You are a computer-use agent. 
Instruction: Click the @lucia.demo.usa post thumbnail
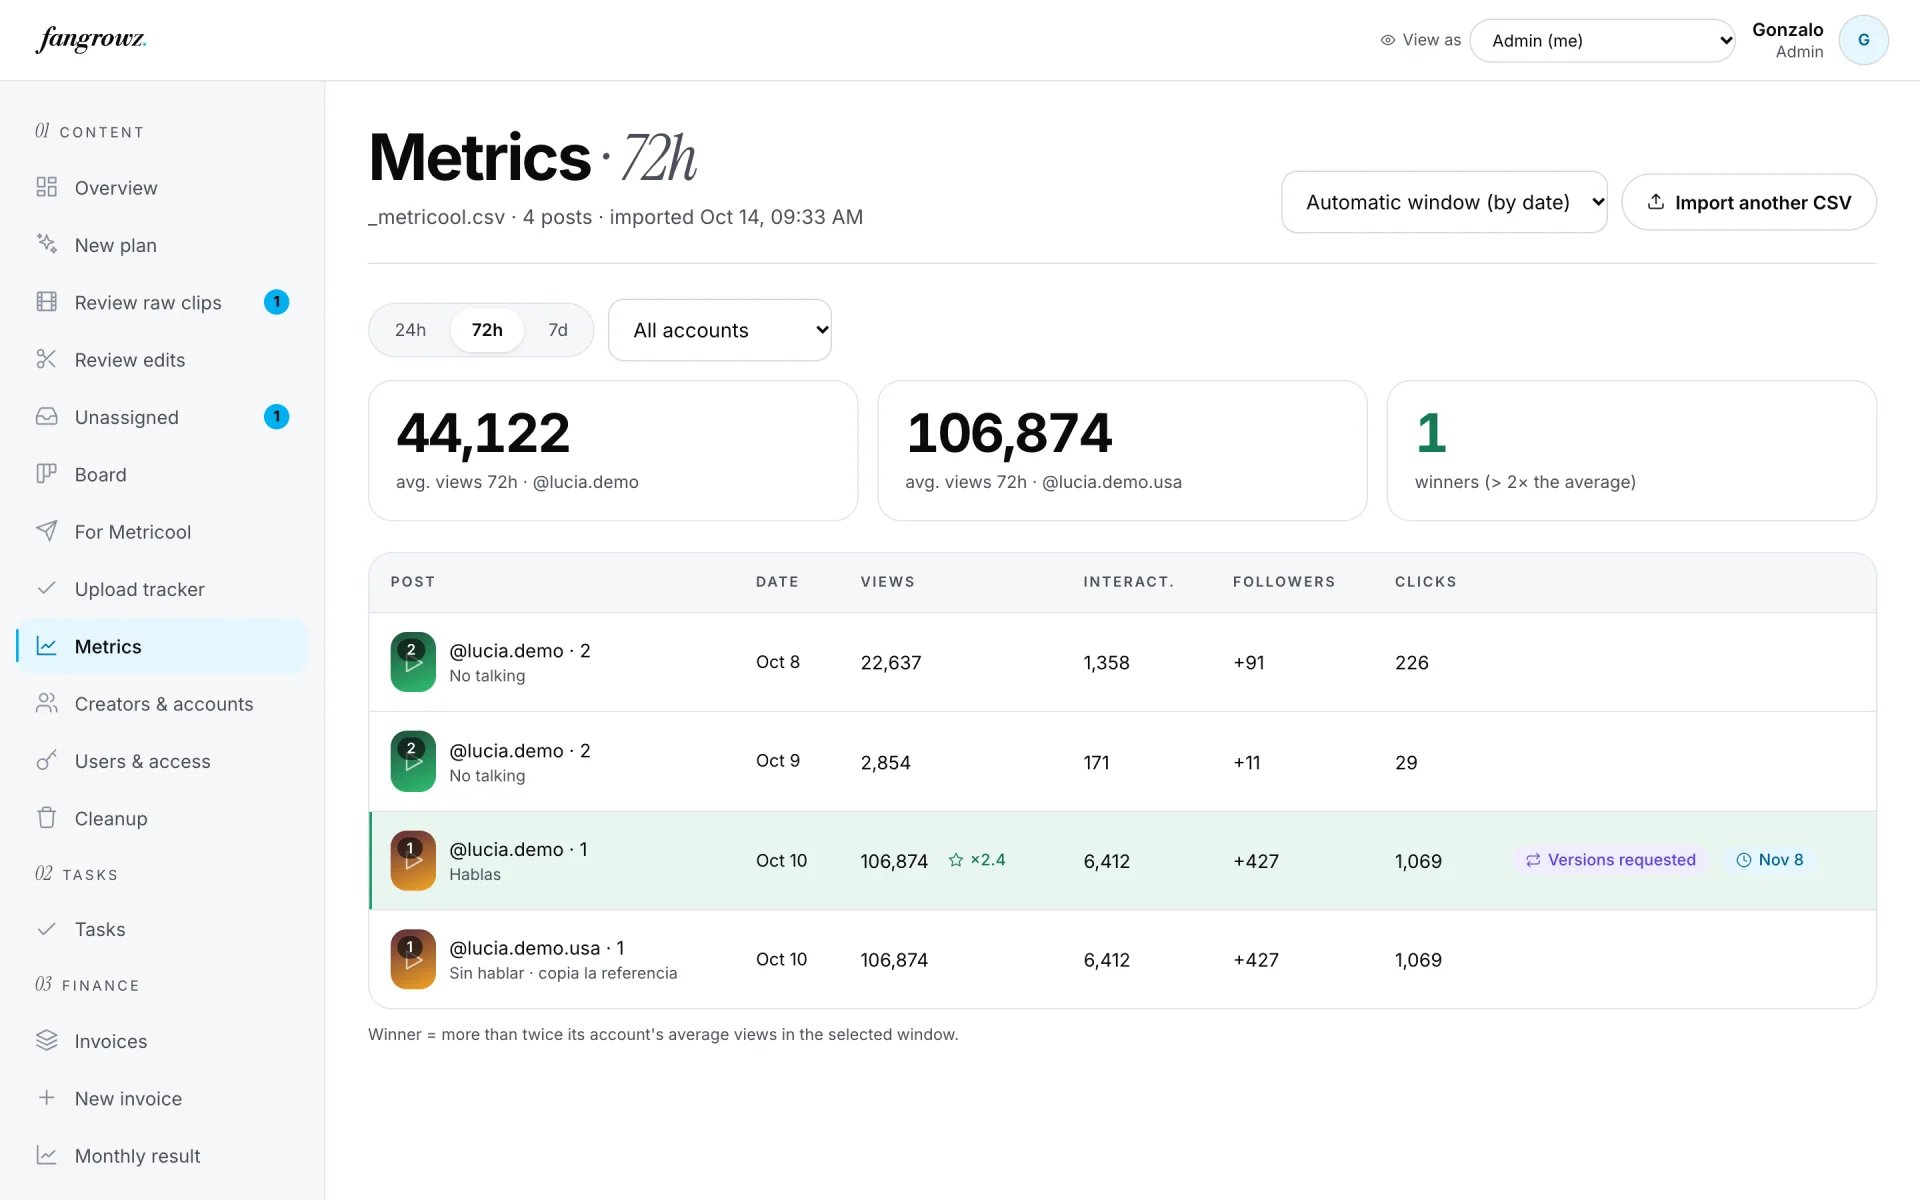point(413,959)
